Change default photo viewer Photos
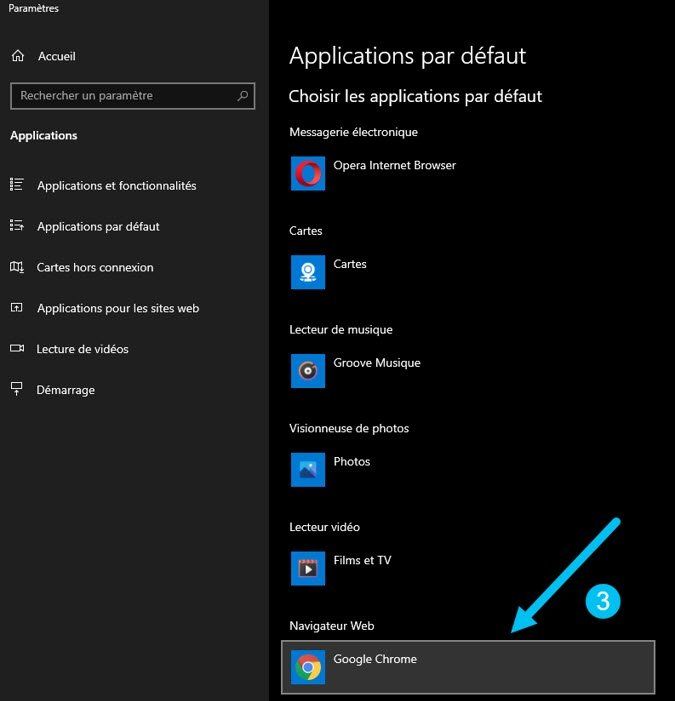The image size is (675, 701). pos(352,462)
